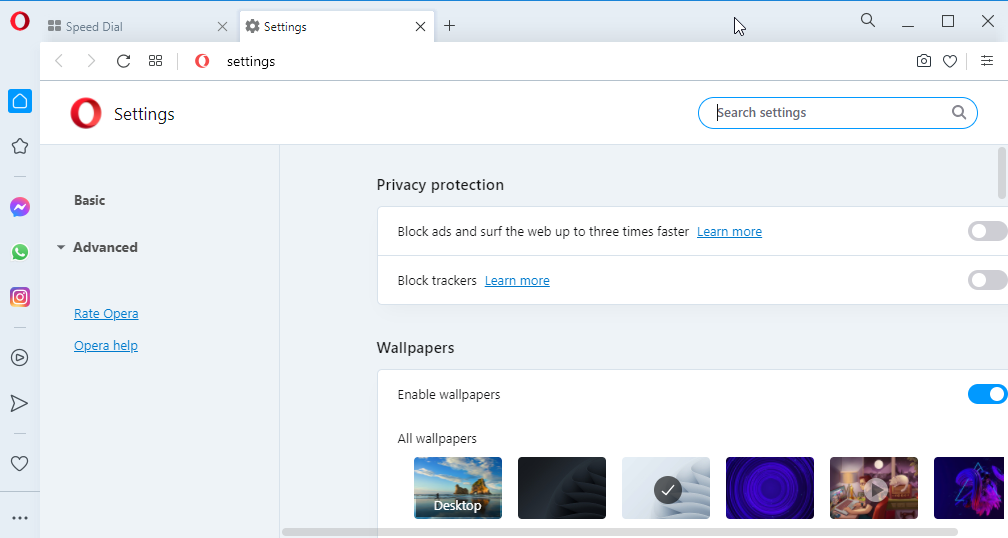Open WhatsApp in sidebar
This screenshot has height=538, width=1008.
[20, 252]
